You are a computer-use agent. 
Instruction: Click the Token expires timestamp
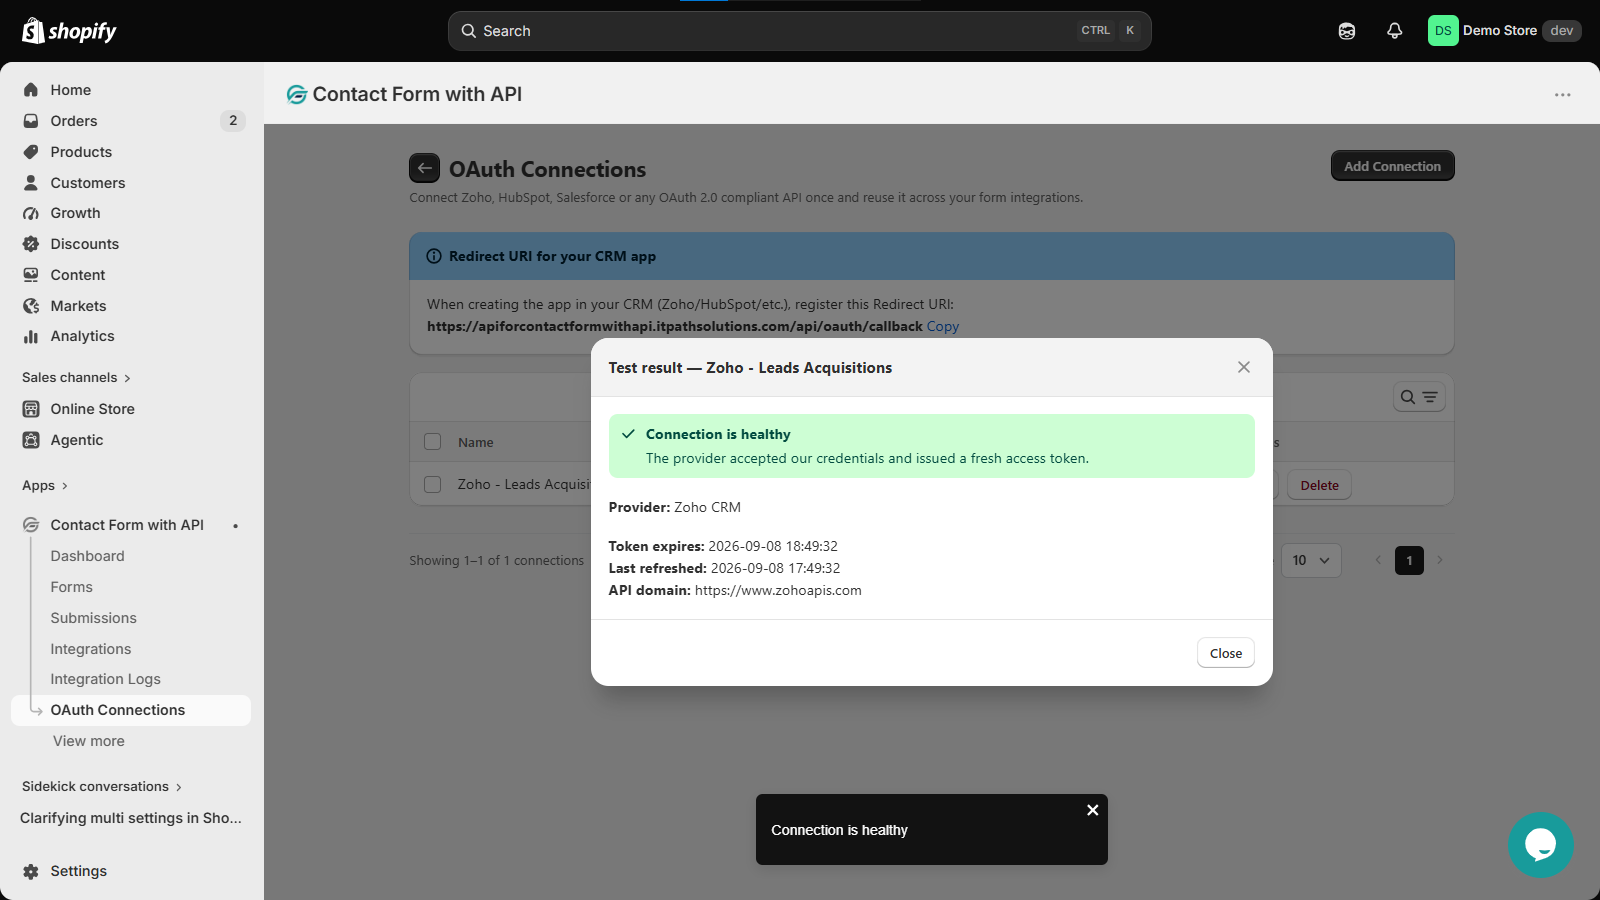click(x=773, y=546)
